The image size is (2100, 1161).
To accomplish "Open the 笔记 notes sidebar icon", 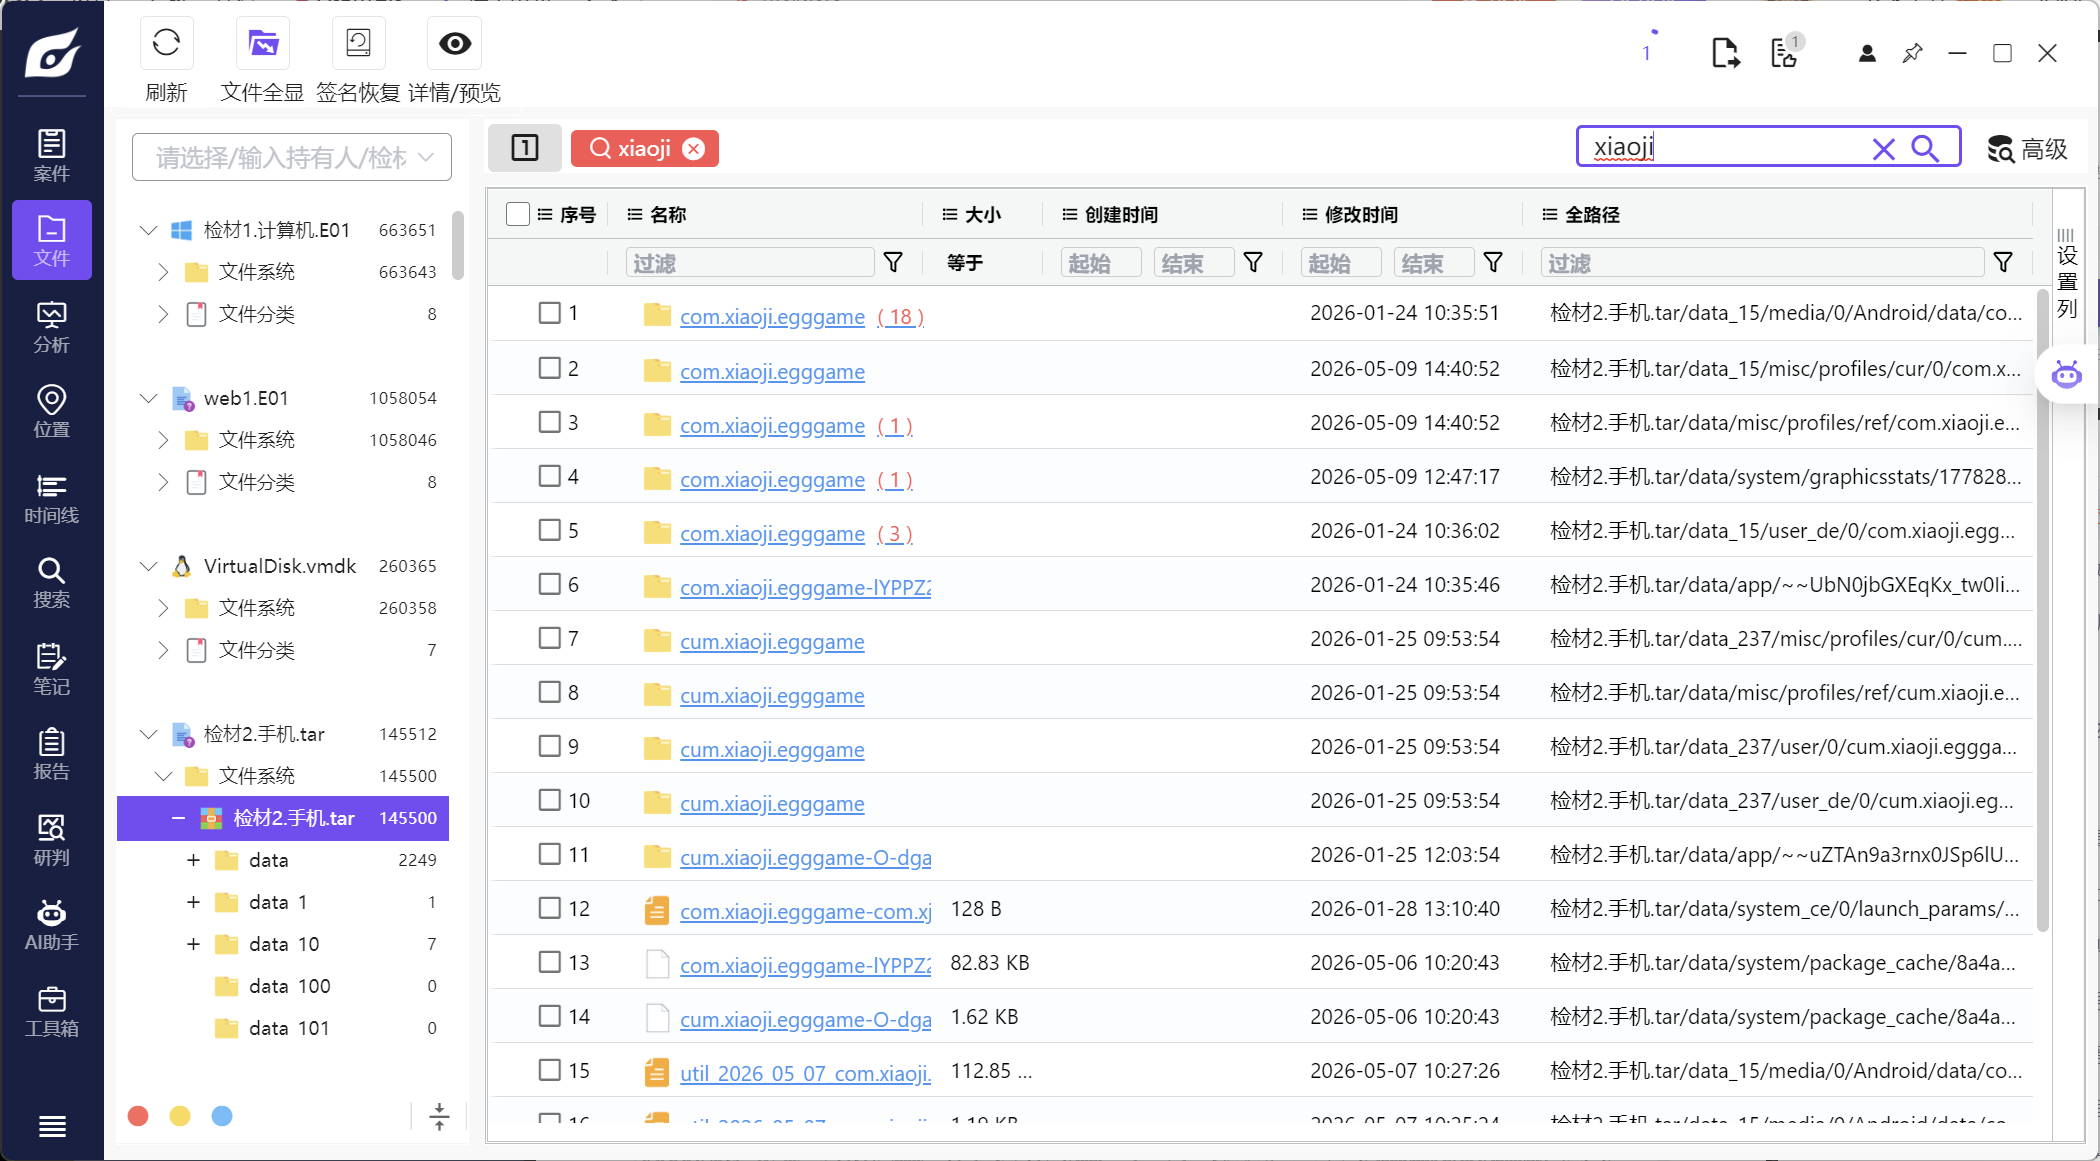I will 52,669.
